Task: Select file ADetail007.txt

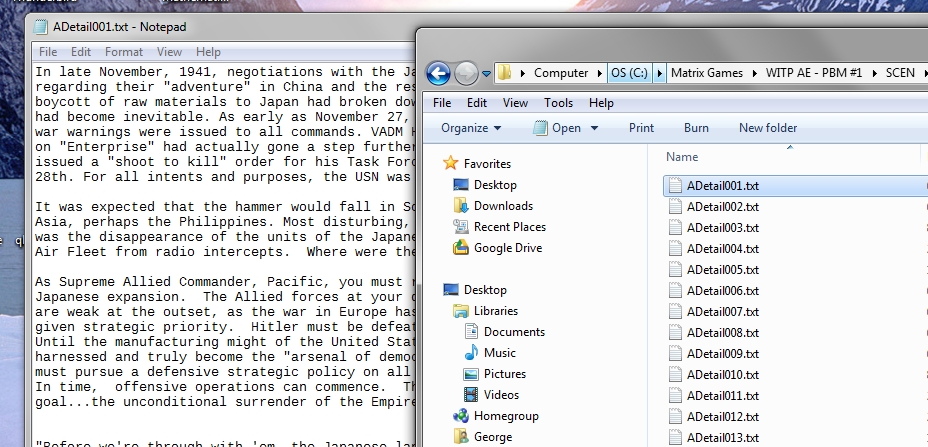Action: point(723,312)
